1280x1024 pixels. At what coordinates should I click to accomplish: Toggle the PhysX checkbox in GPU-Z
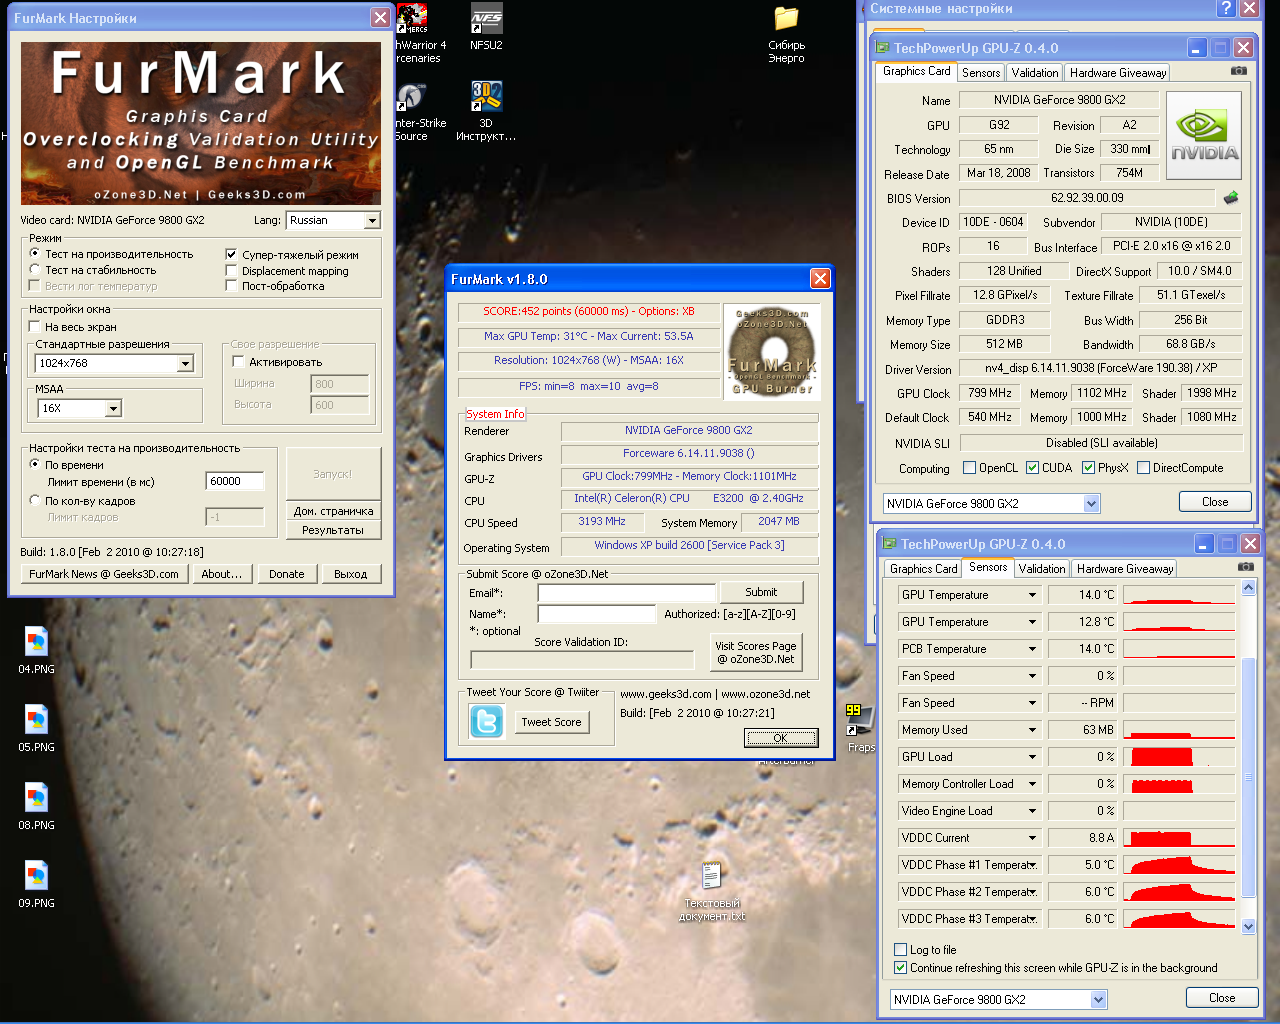pyautogui.click(x=1088, y=468)
